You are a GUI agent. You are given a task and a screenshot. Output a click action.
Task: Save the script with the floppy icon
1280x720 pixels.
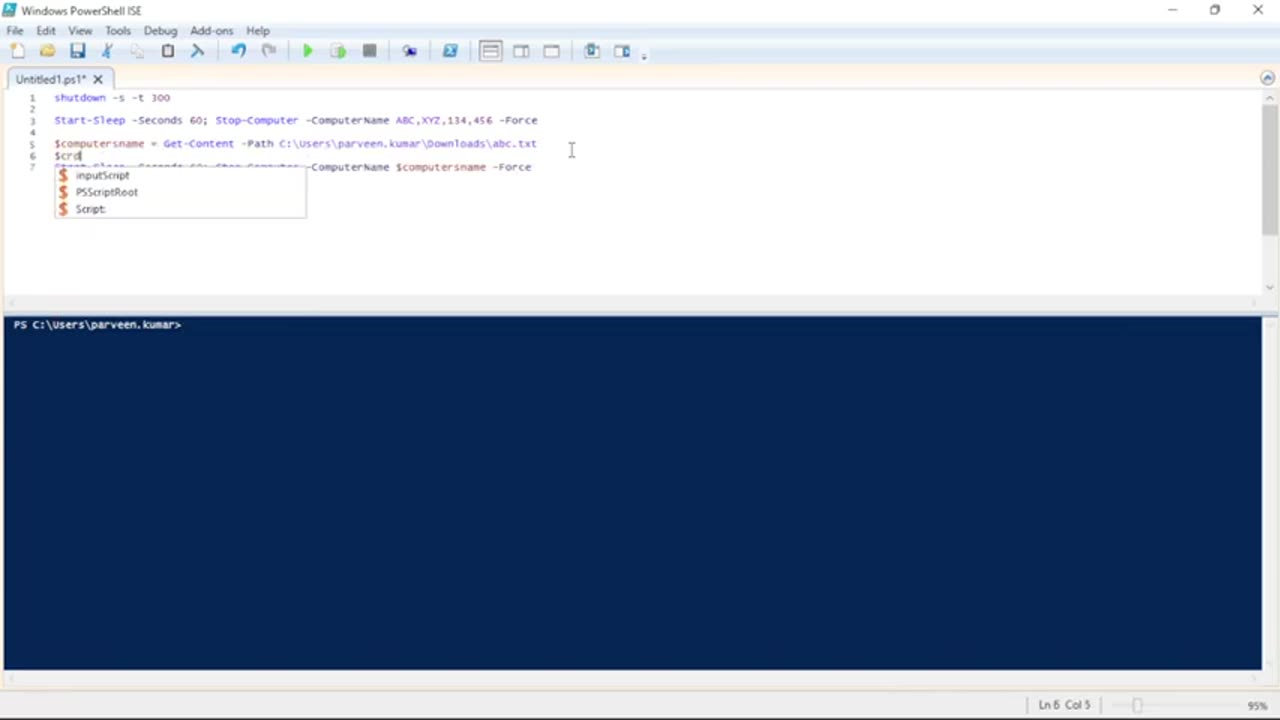tap(77, 51)
